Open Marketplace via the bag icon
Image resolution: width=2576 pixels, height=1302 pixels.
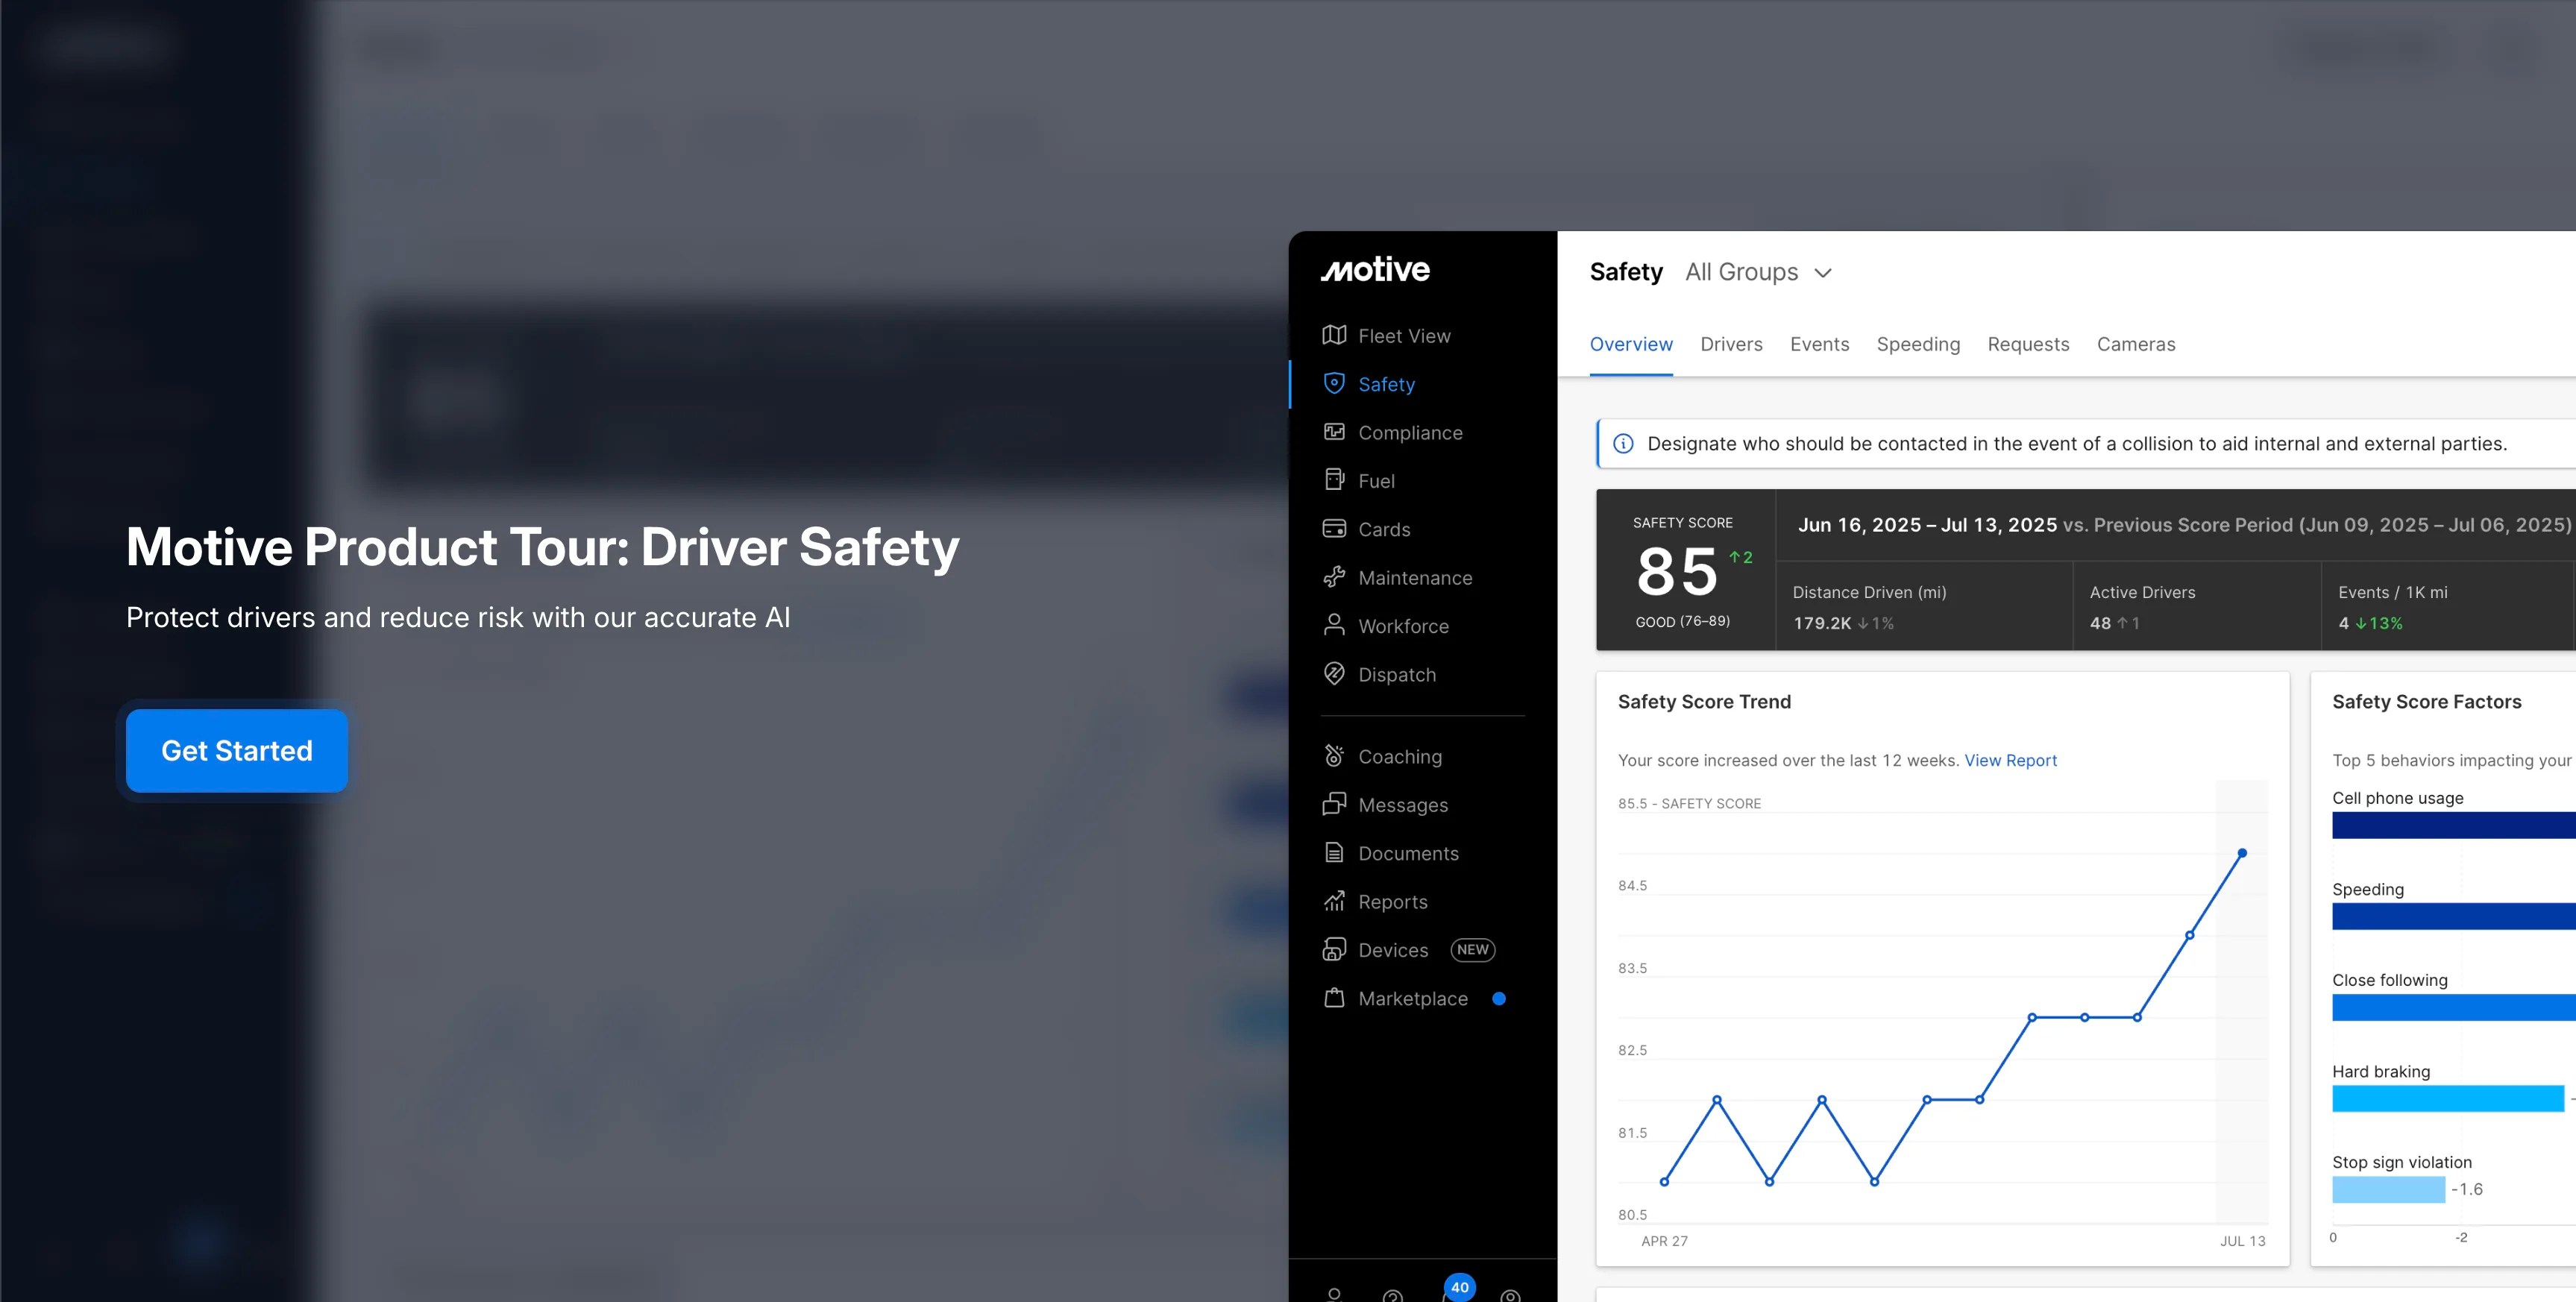(1333, 998)
